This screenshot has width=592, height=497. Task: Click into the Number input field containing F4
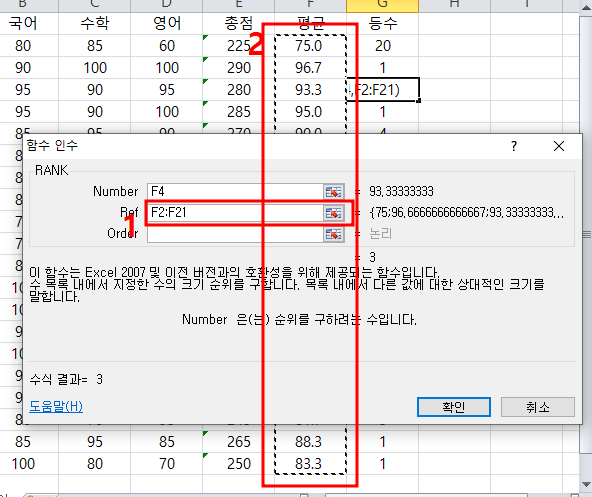pyautogui.click(x=235, y=191)
